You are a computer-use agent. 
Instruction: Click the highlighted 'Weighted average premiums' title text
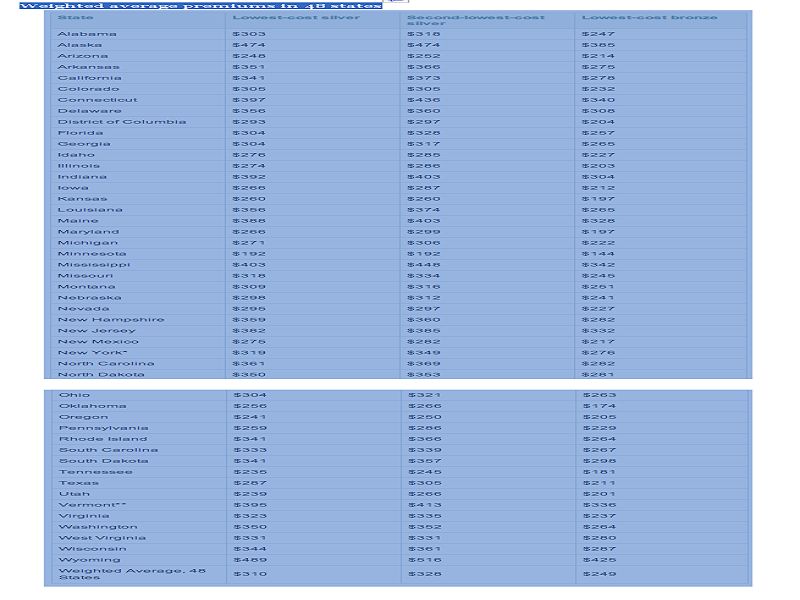click(200, 6)
